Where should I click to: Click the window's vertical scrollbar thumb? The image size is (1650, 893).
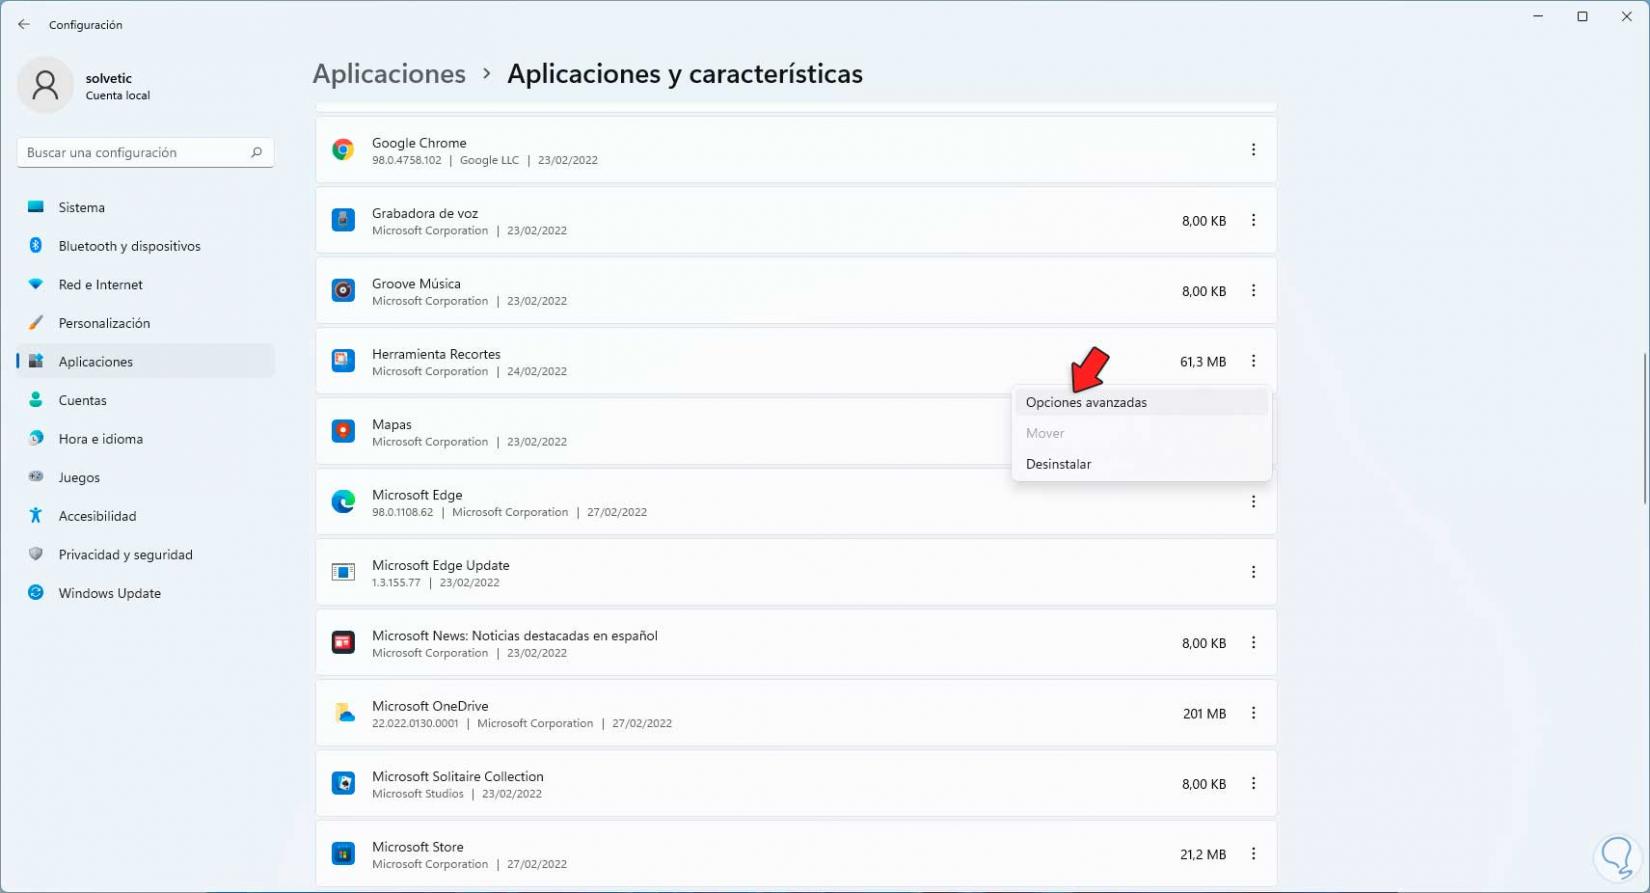pyautogui.click(x=1645, y=428)
